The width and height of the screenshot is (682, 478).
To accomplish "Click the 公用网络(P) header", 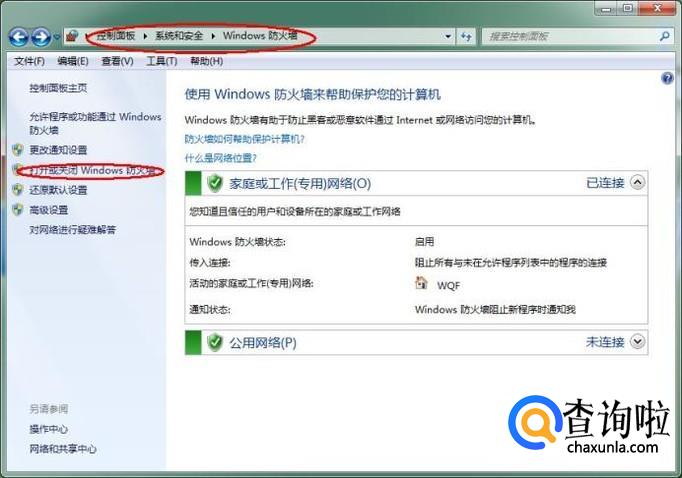I will [x=263, y=343].
